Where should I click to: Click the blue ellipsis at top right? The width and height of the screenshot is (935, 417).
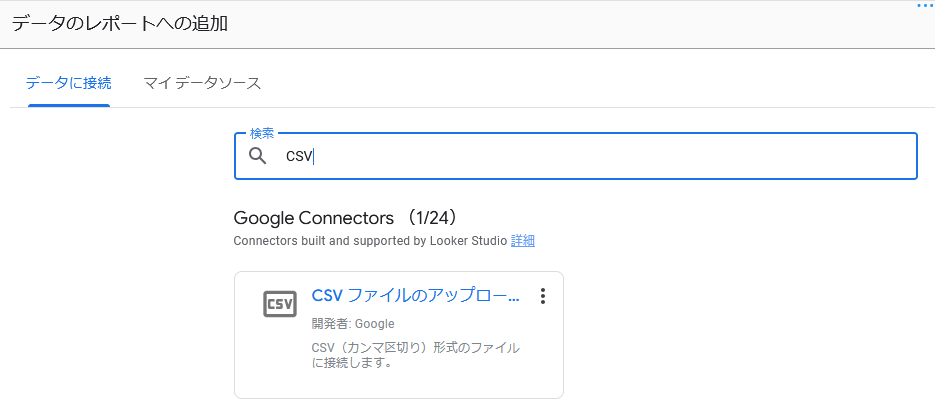click(x=925, y=6)
